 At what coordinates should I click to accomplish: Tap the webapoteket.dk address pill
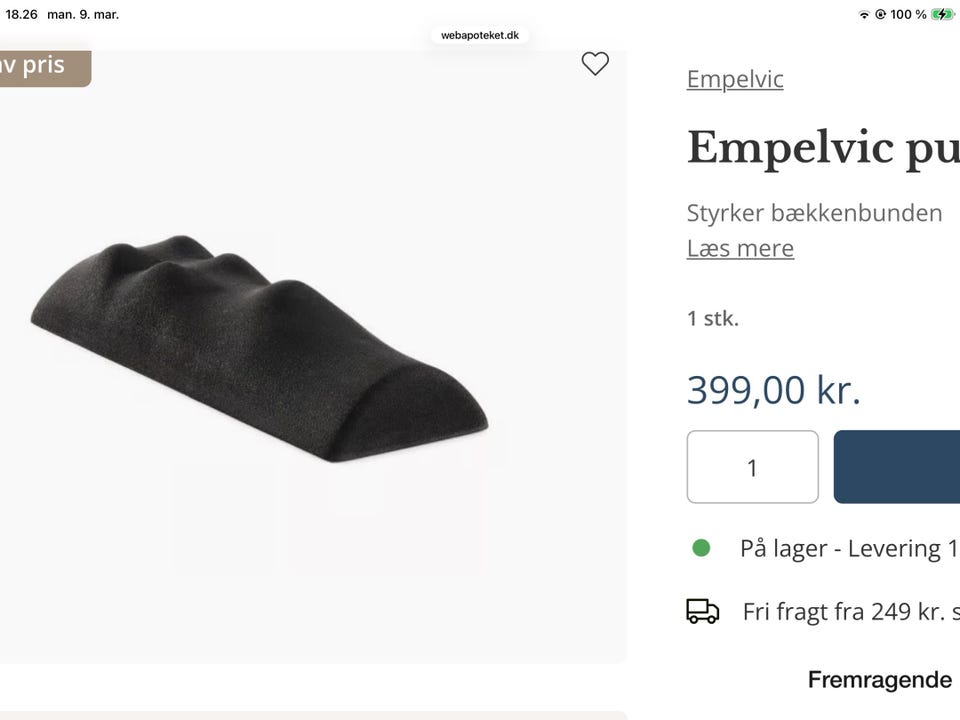click(480, 36)
